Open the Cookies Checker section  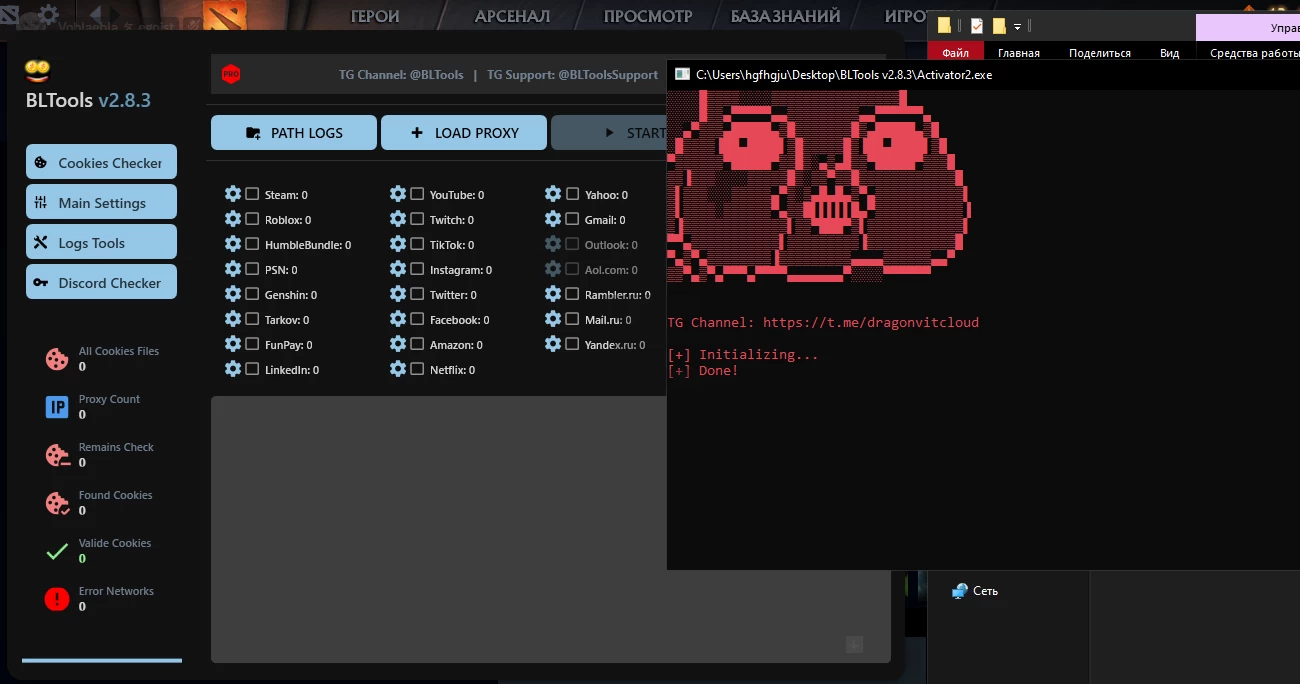pos(101,162)
